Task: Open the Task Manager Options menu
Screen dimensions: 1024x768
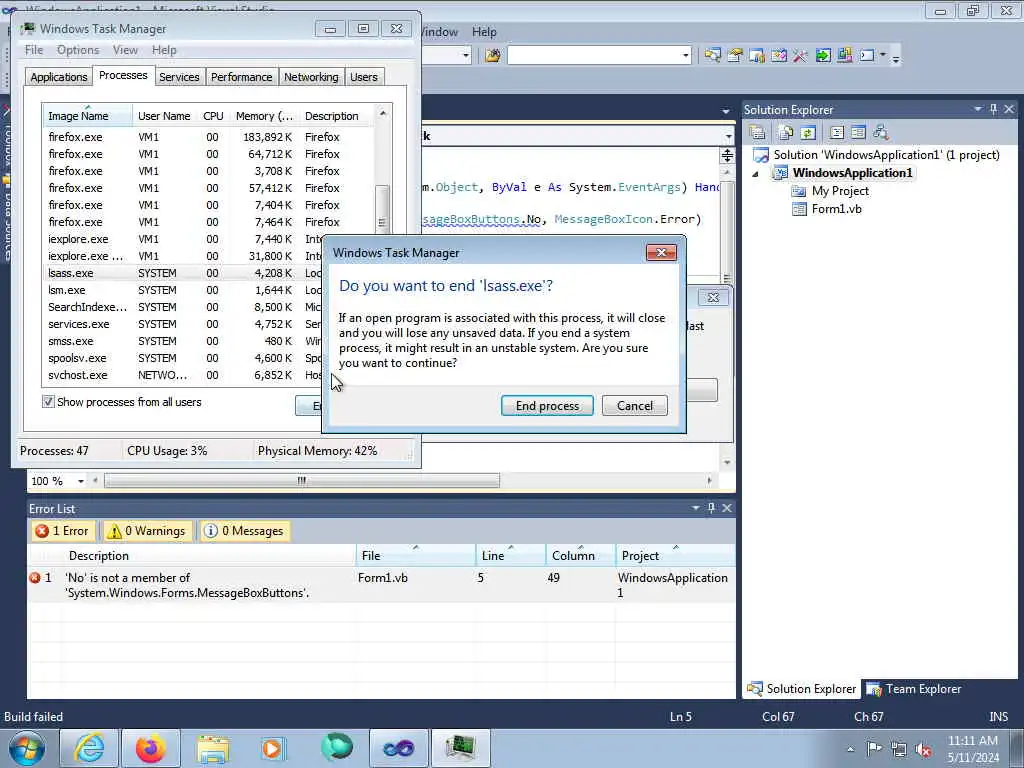Action: pos(78,50)
